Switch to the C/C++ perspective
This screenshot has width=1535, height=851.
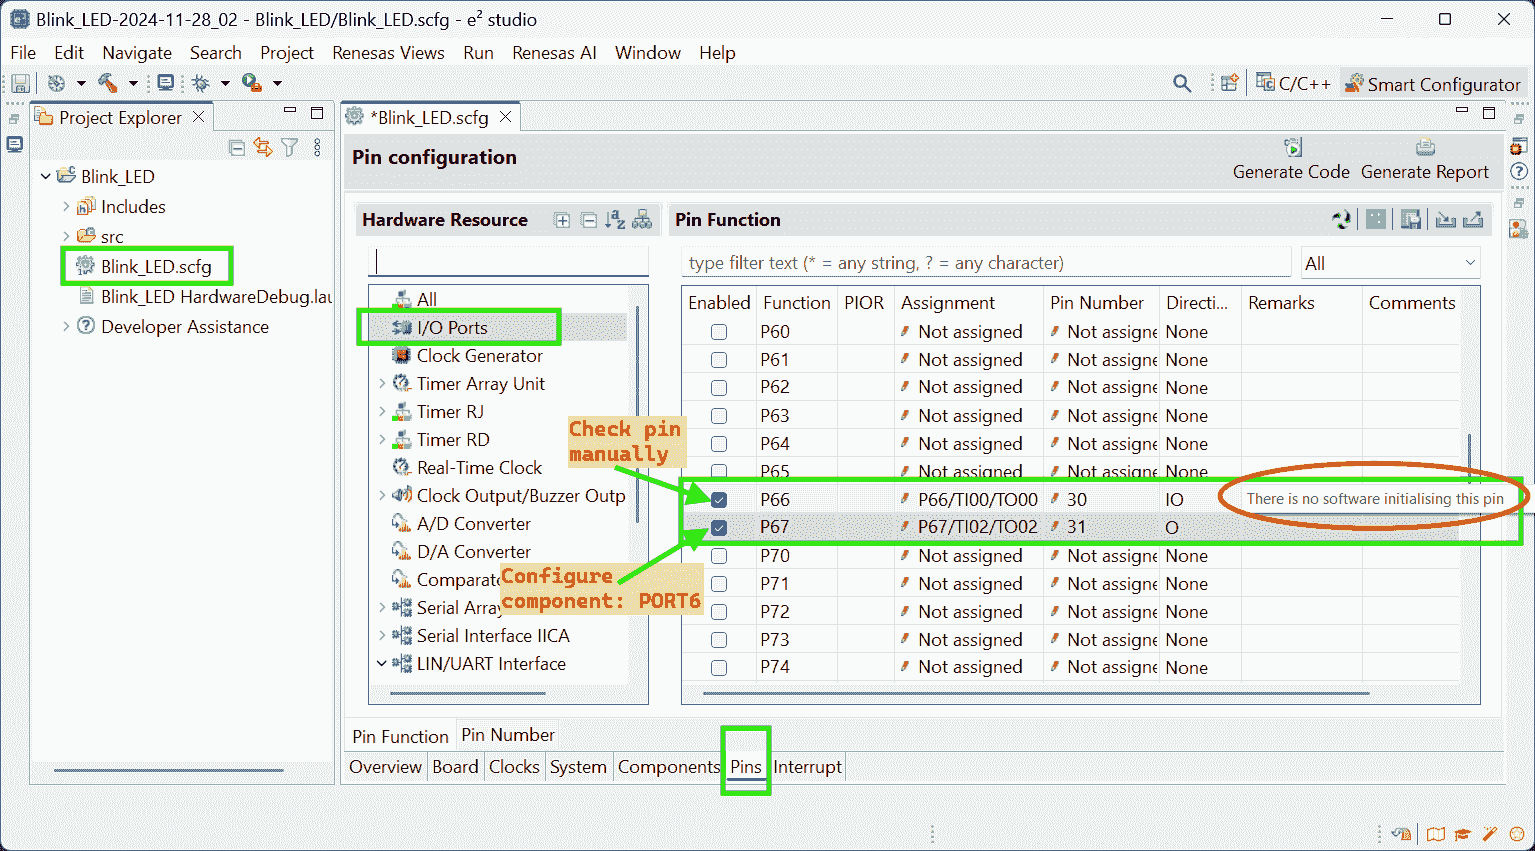coord(1294,84)
